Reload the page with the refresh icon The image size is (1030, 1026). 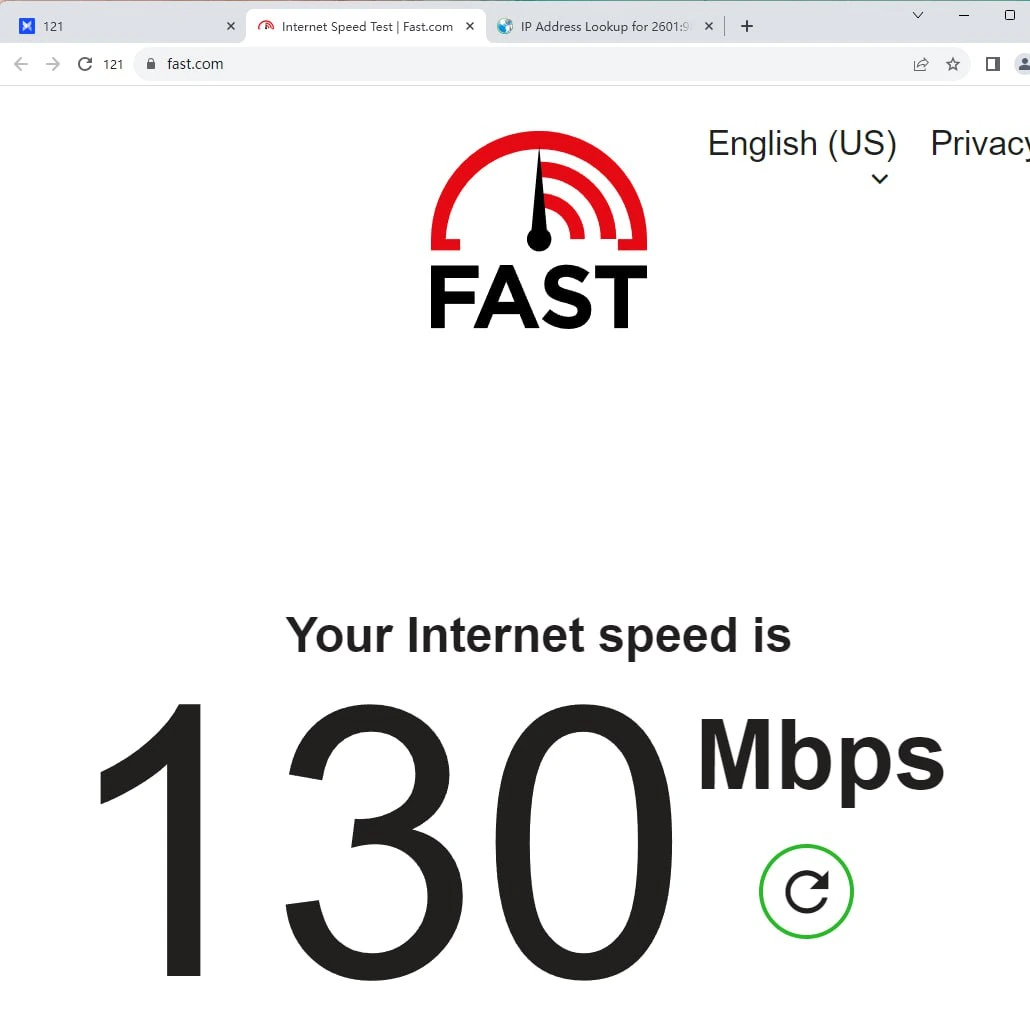coord(85,64)
